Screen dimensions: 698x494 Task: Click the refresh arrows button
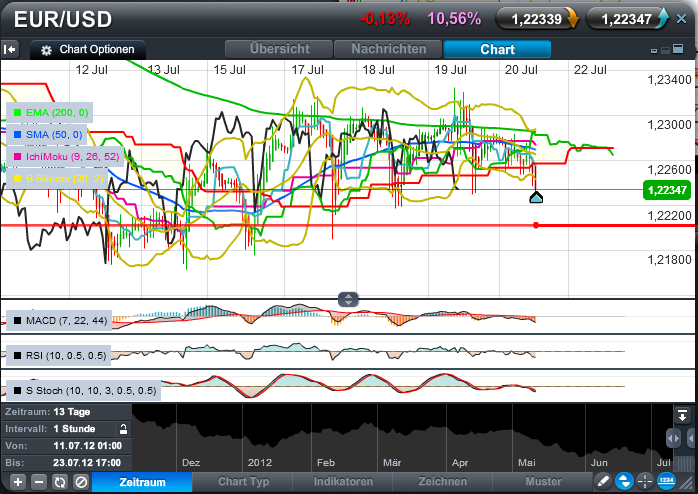(60, 482)
